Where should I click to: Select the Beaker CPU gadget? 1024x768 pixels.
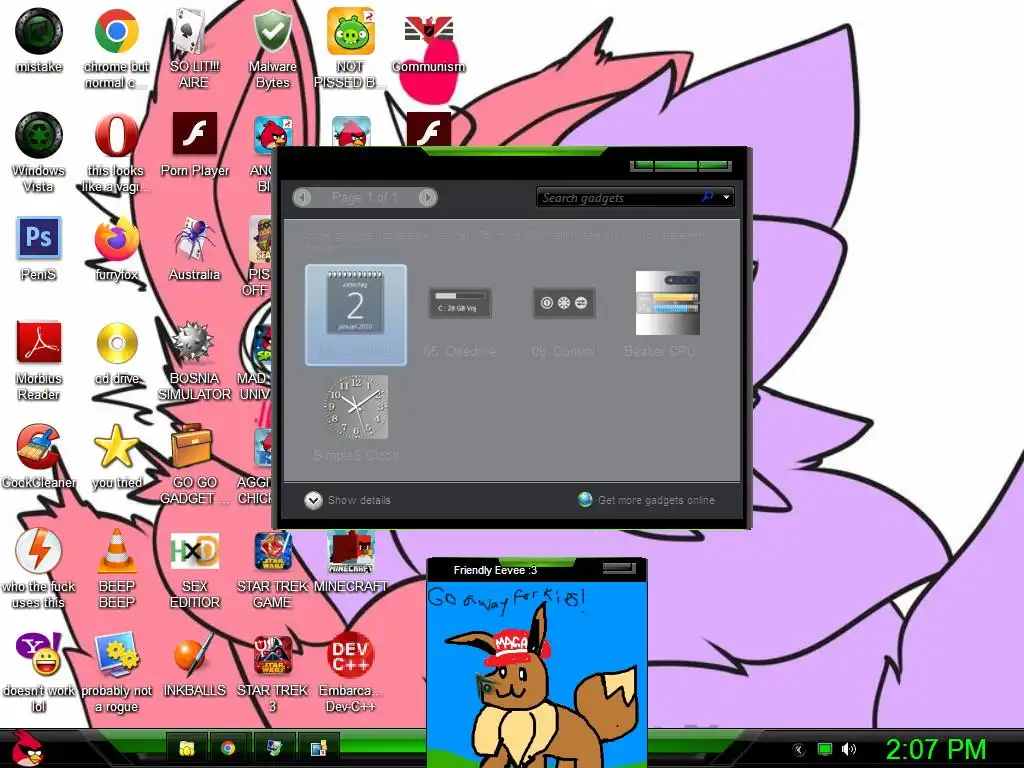coord(667,303)
